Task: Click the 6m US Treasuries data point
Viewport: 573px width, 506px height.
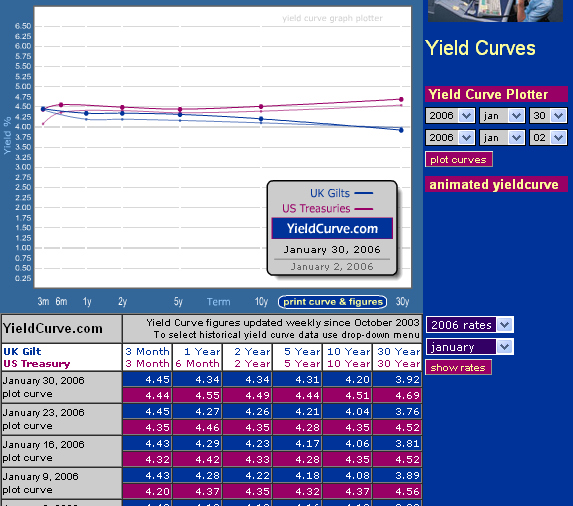Action: click(61, 105)
